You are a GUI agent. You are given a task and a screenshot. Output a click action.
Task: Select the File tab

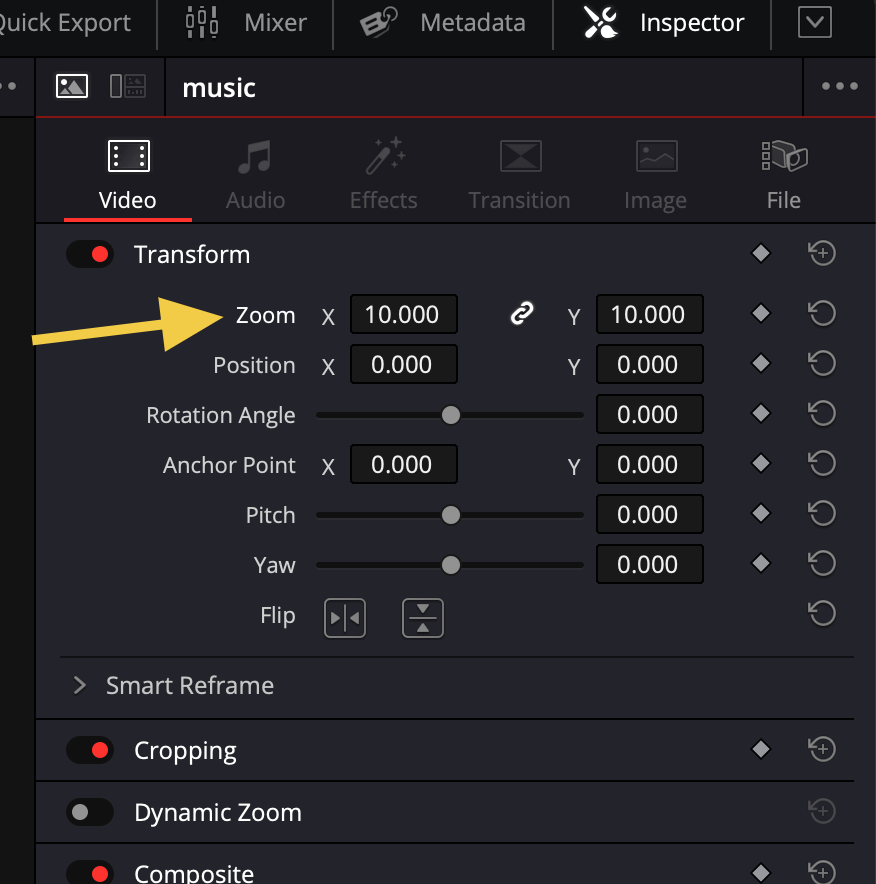[x=784, y=175]
